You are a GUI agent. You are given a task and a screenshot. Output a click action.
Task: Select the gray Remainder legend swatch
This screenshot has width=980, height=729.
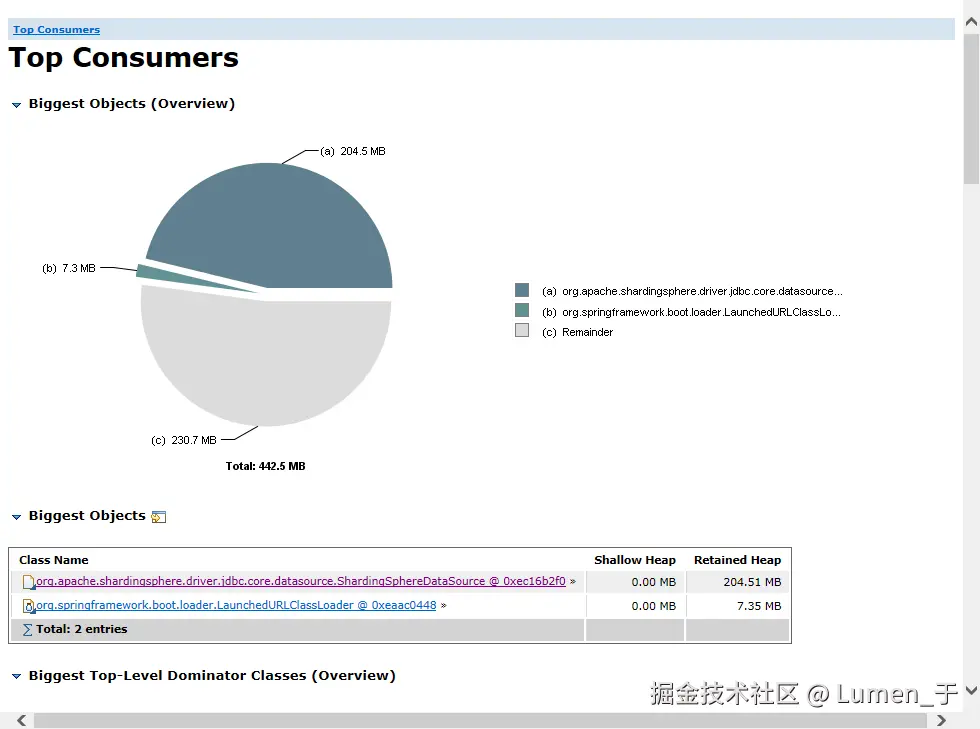coord(522,330)
